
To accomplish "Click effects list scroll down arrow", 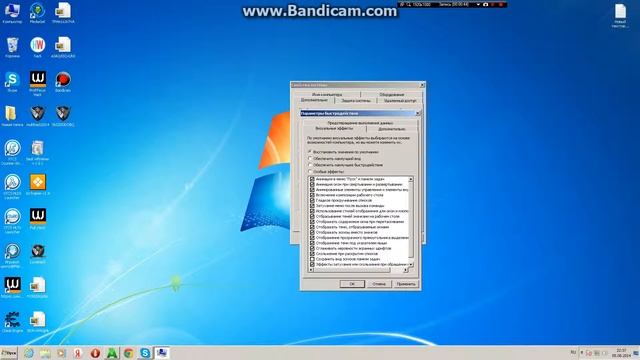I will pos(411,264).
